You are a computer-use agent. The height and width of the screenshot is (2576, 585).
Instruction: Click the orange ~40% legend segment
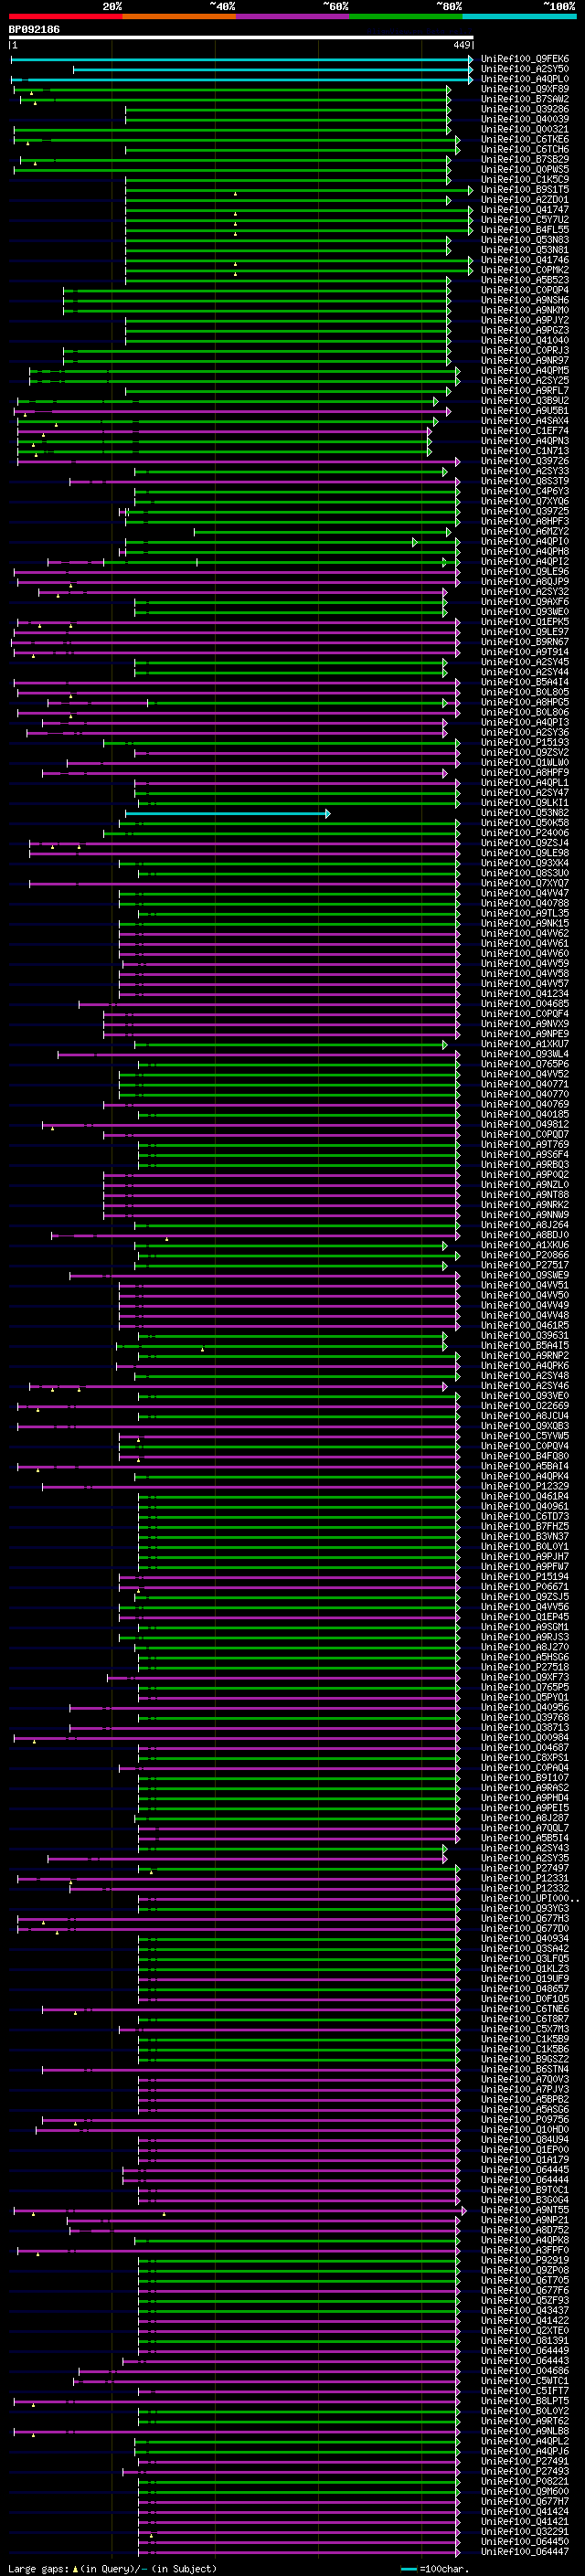[179, 16]
